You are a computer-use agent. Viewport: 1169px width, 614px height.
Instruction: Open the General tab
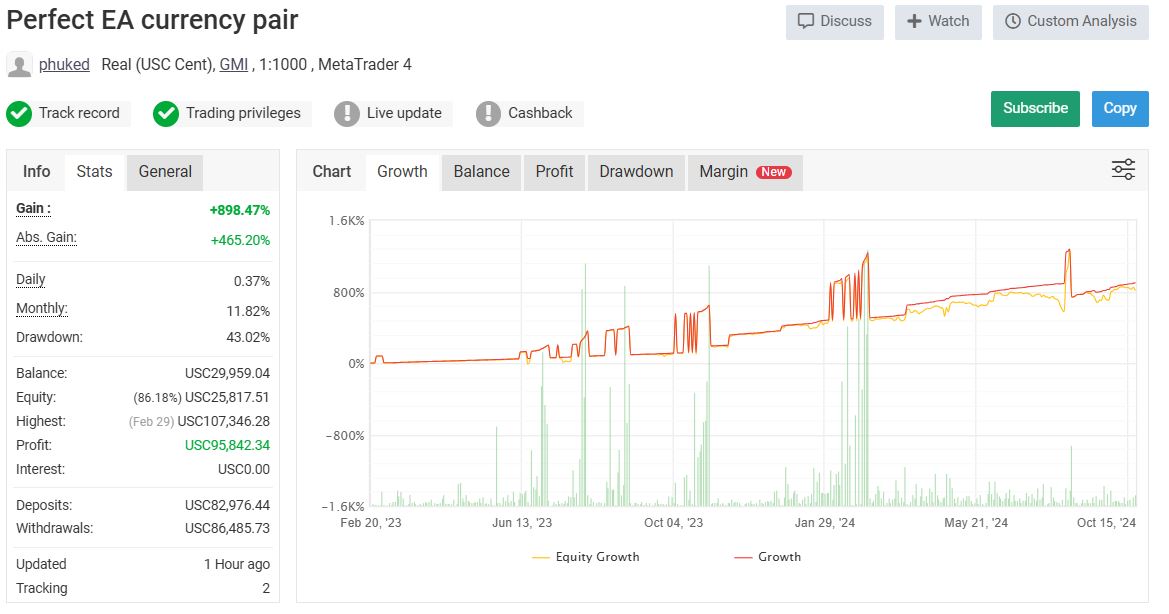coord(165,172)
